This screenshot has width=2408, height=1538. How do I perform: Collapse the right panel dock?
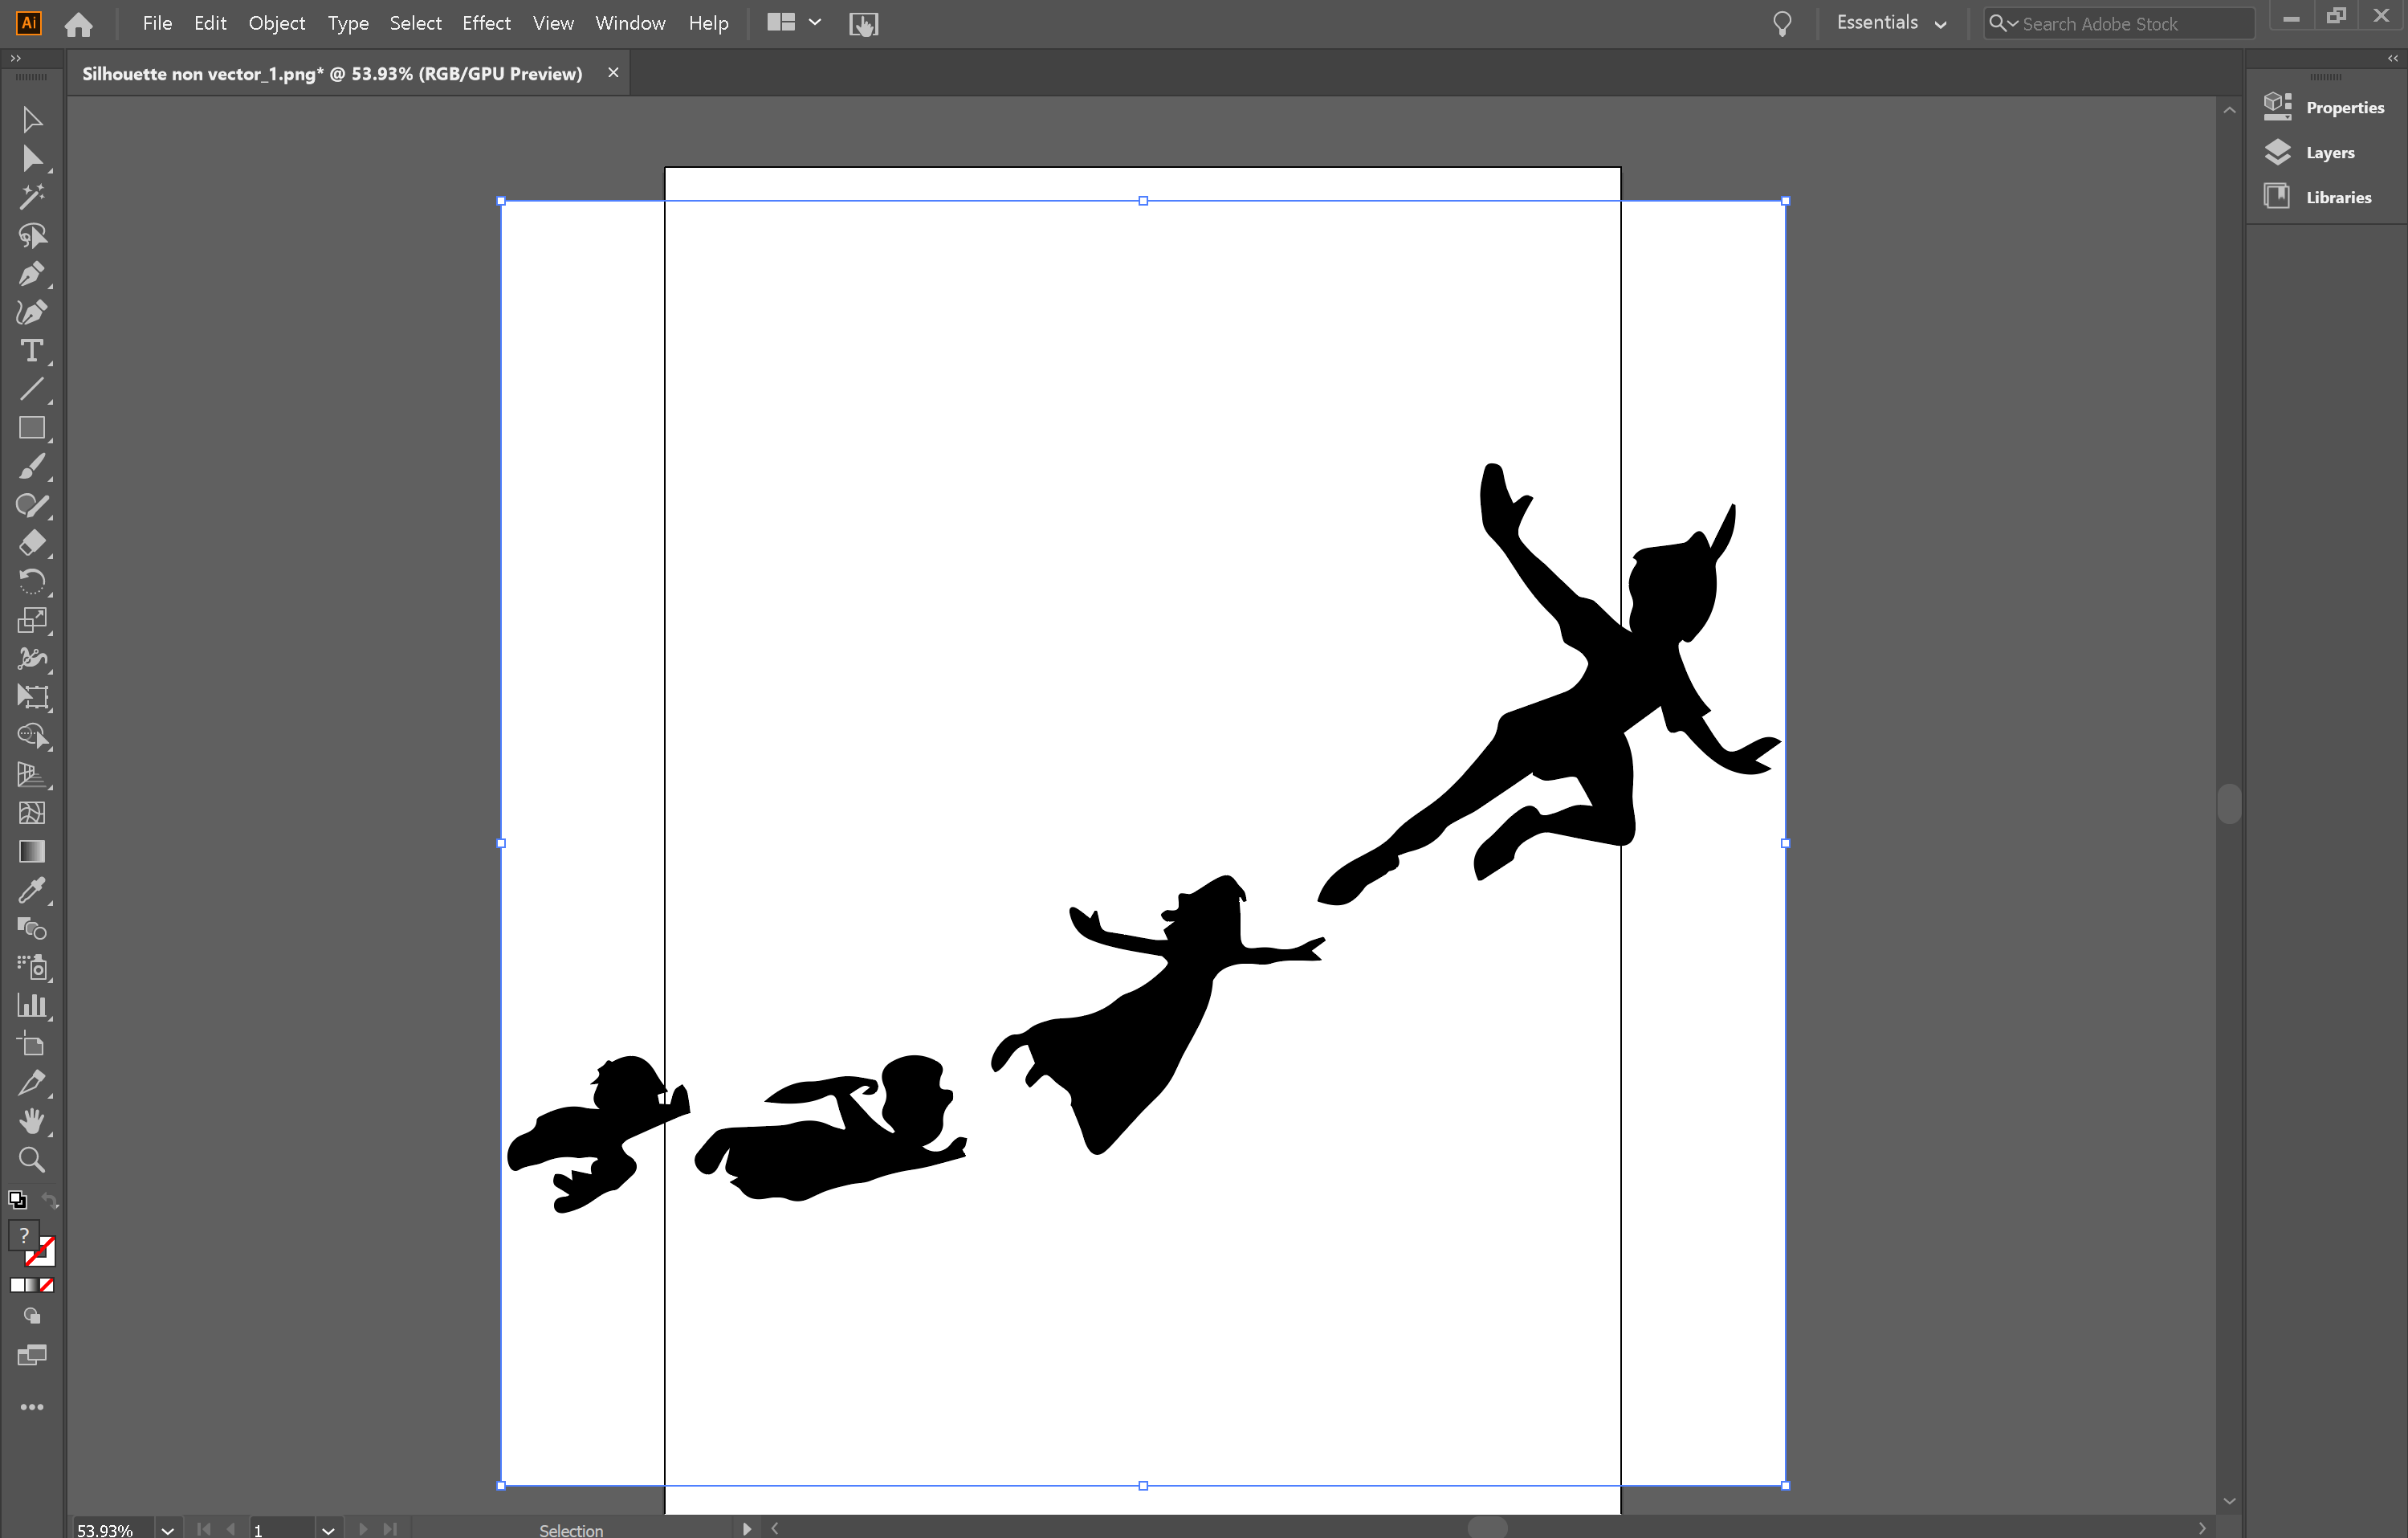[x=2391, y=58]
